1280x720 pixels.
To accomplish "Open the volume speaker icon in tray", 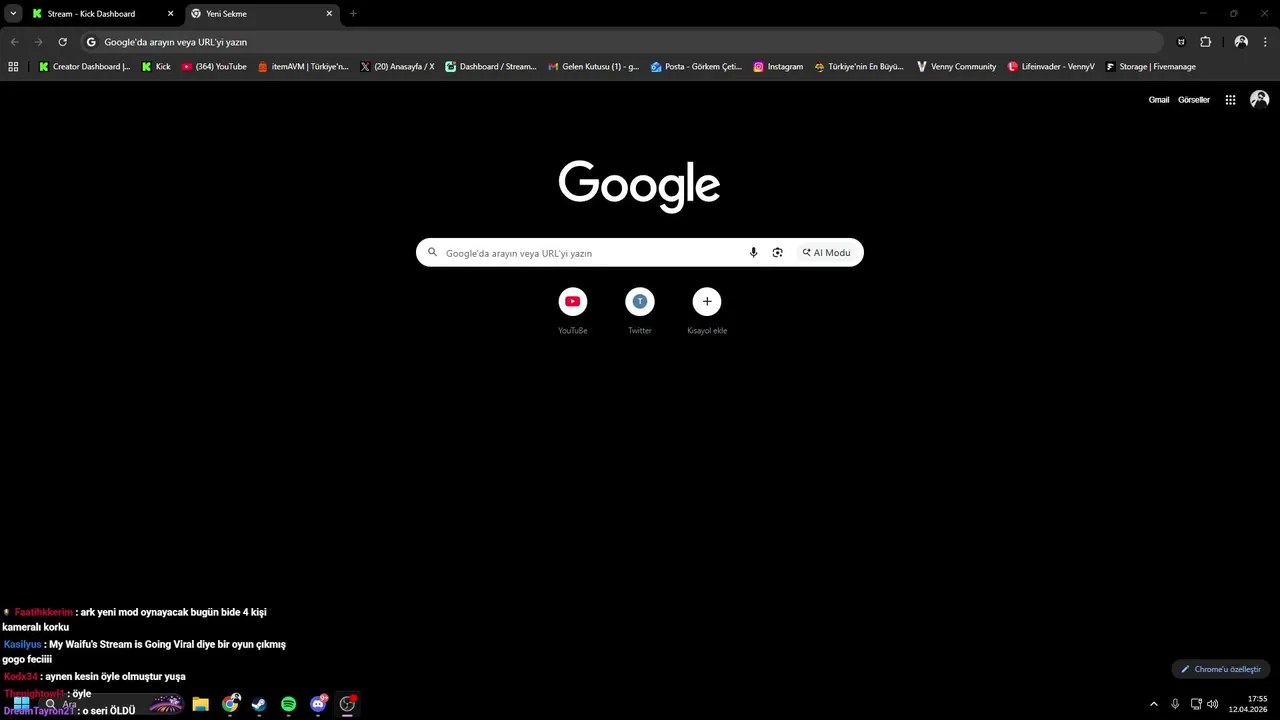I will [x=1213, y=704].
